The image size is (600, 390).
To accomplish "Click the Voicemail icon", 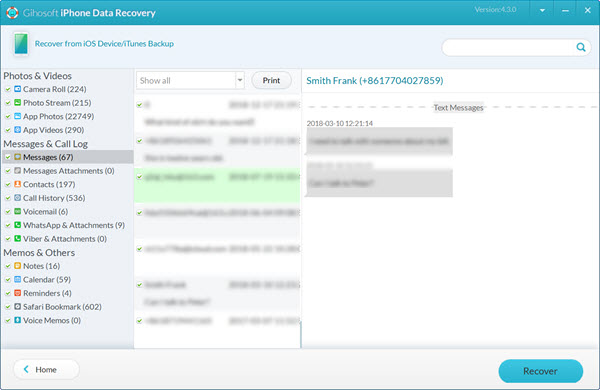I will tap(17, 211).
